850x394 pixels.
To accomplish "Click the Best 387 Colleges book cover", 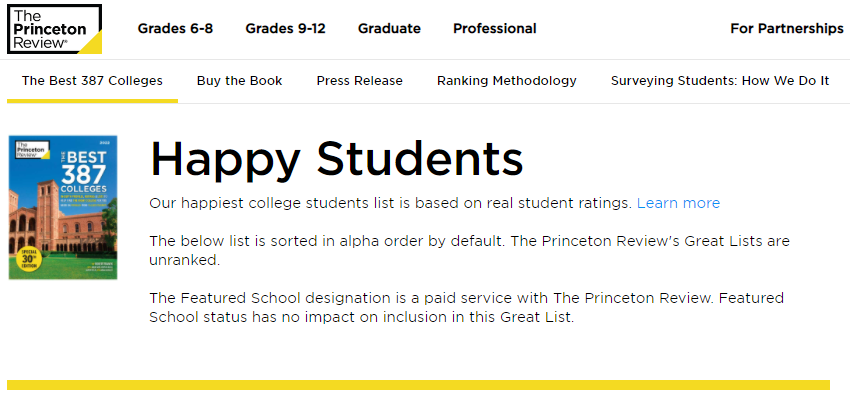I will (x=63, y=208).
